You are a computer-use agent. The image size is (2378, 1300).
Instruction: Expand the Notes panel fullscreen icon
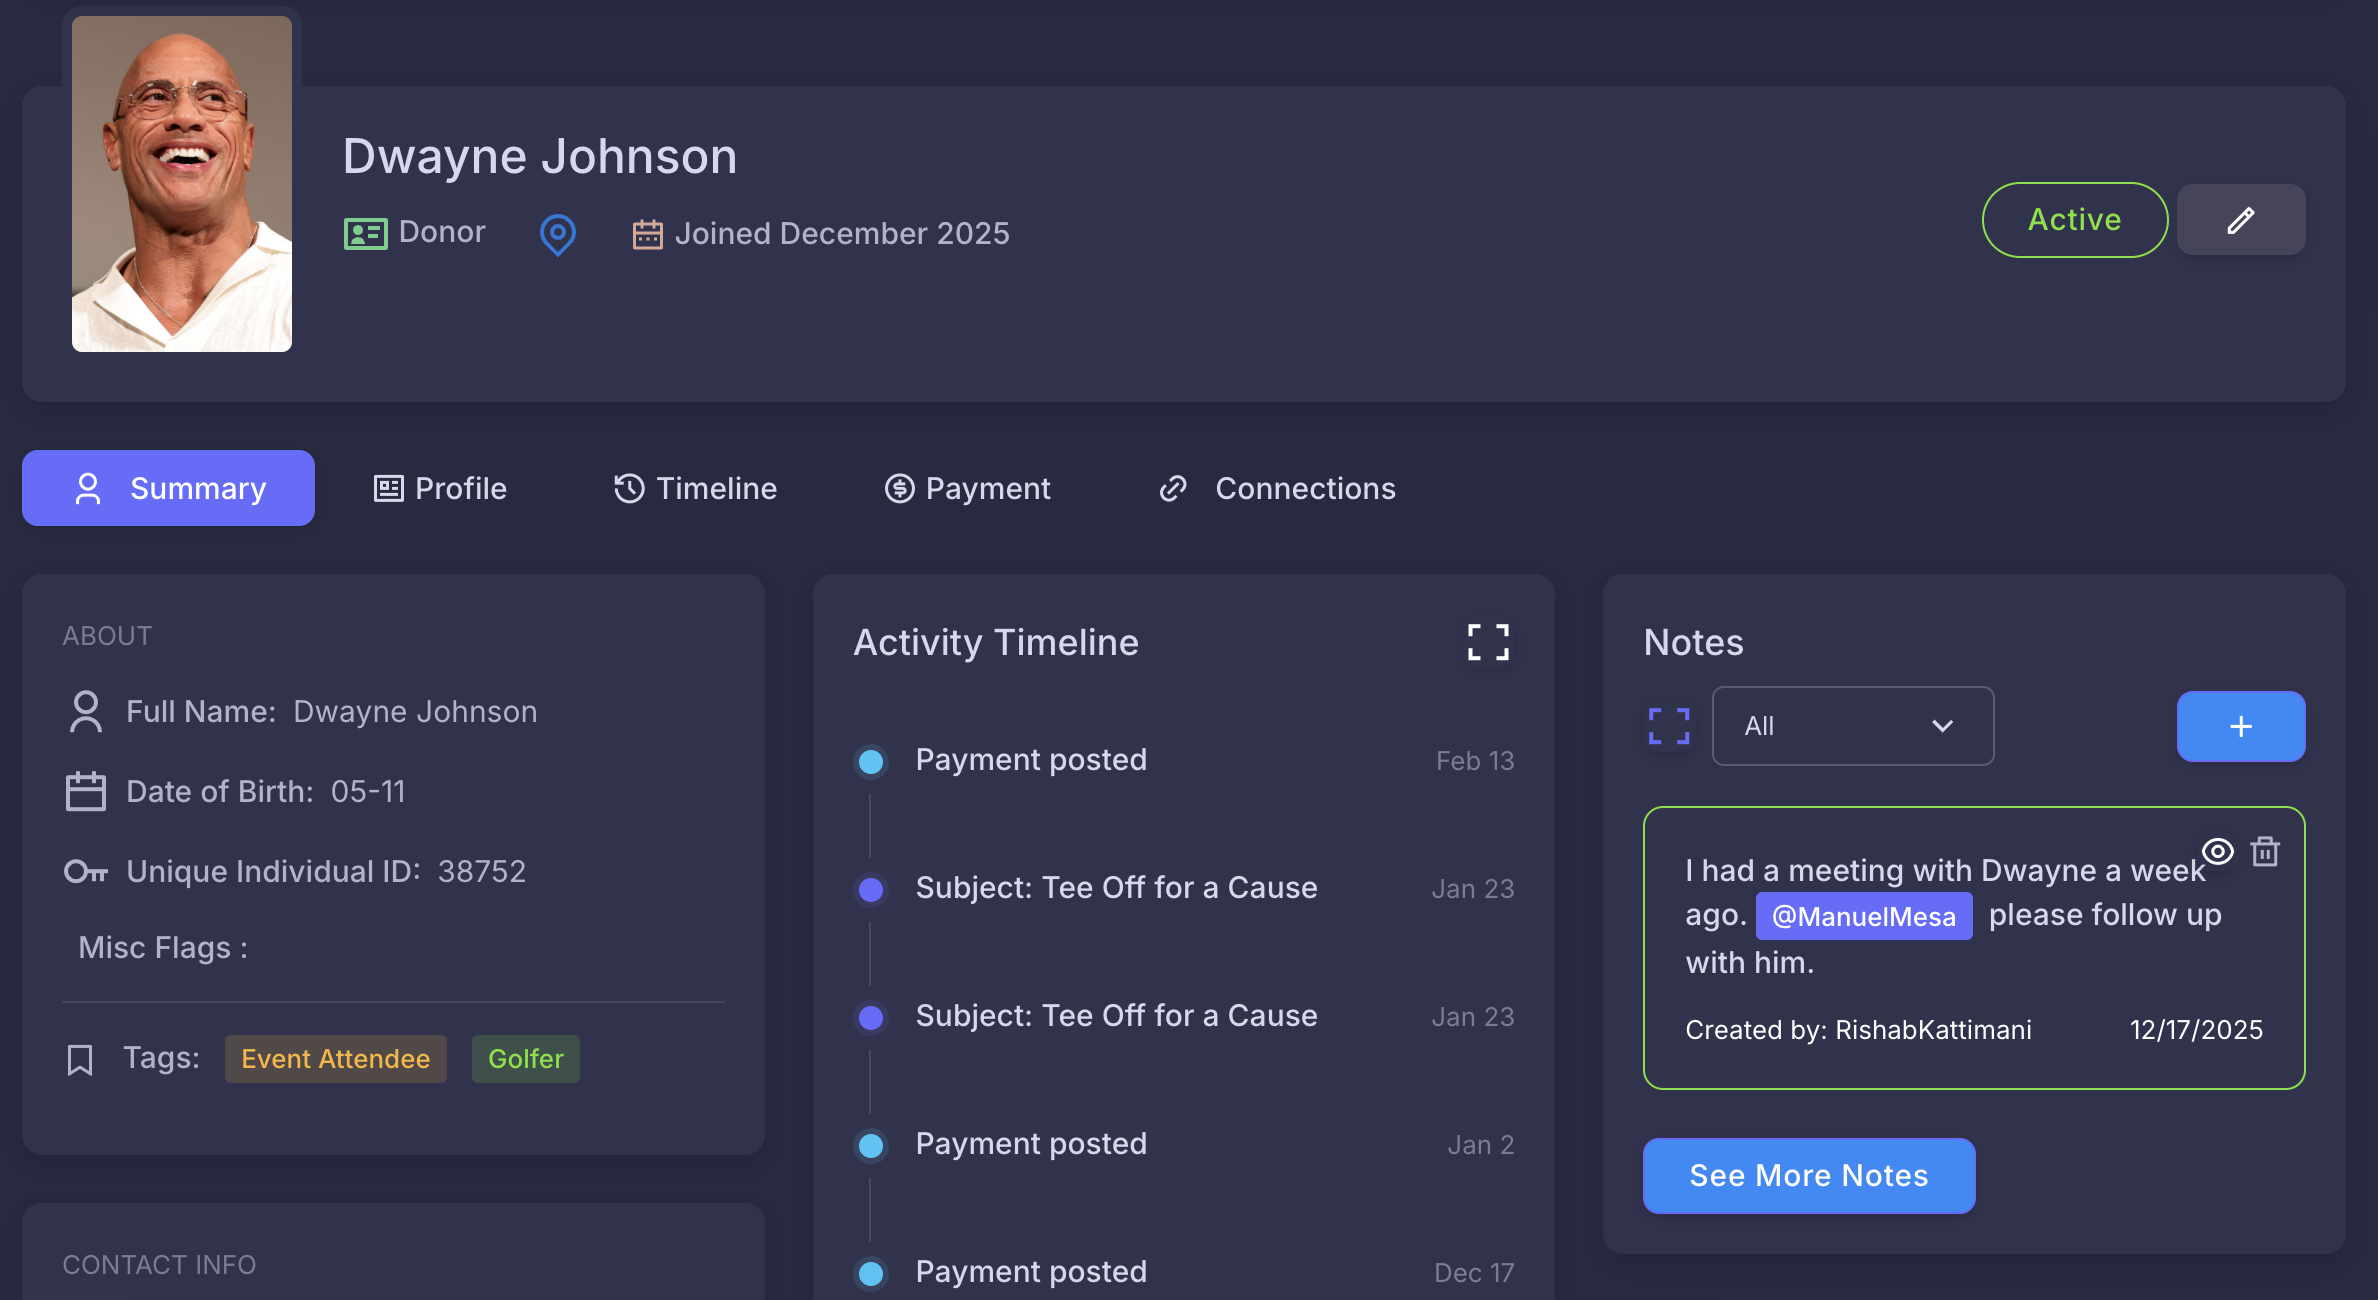tap(1669, 726)
